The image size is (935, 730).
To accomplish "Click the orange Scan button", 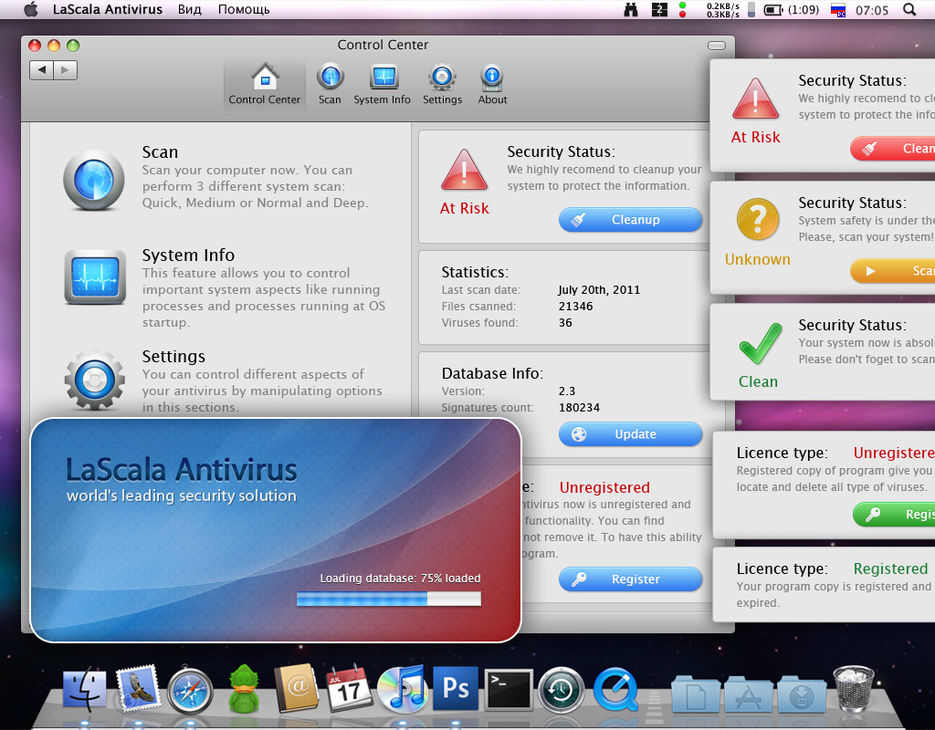I will [892, 271].
